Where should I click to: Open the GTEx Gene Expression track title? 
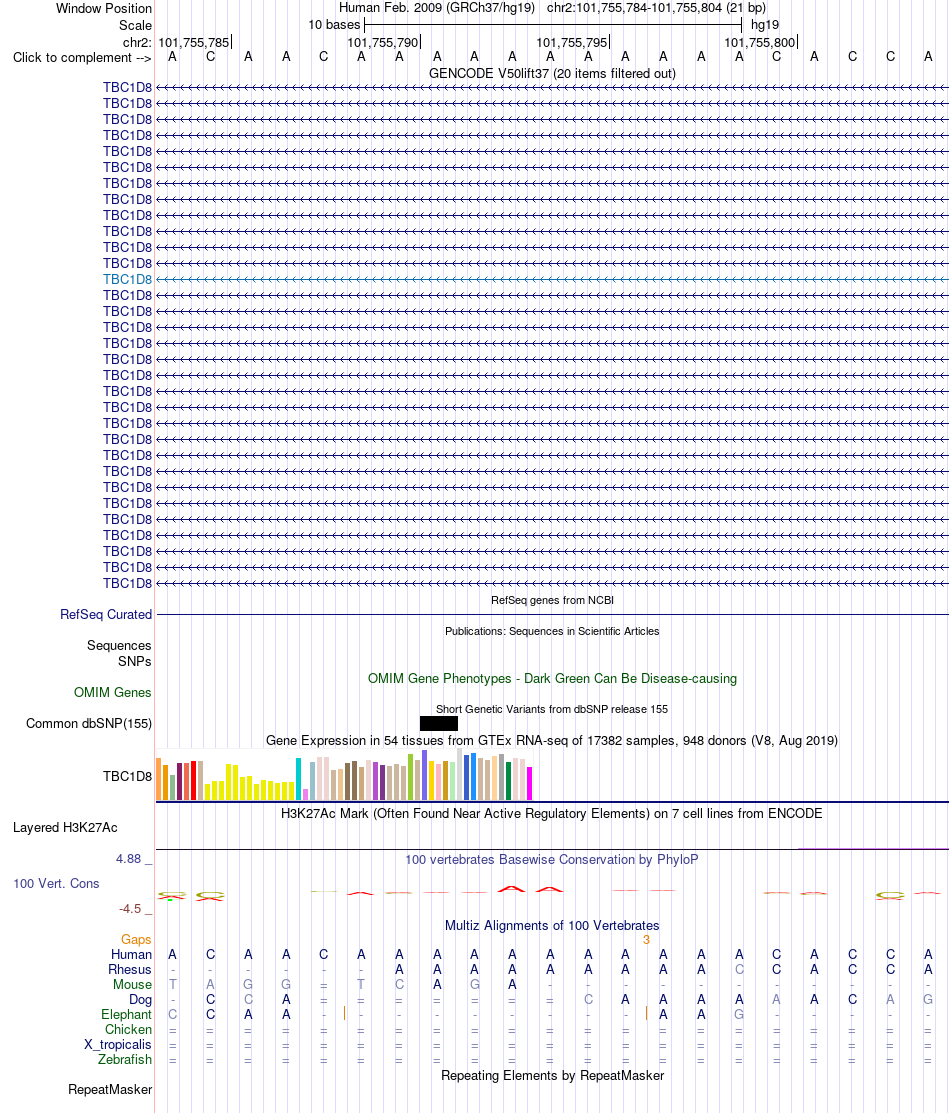(x=552, y=740)
